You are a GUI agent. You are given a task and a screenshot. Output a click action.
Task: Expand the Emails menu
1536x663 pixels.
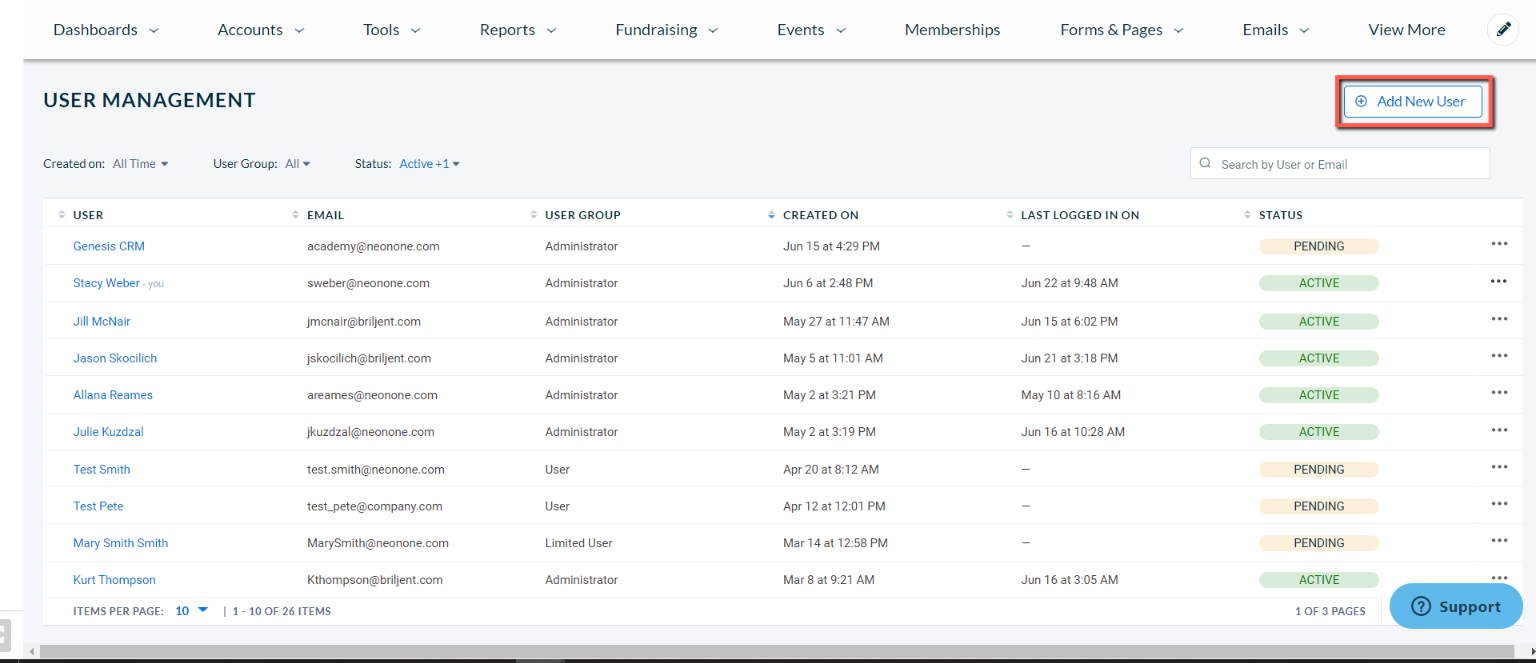1276,30
